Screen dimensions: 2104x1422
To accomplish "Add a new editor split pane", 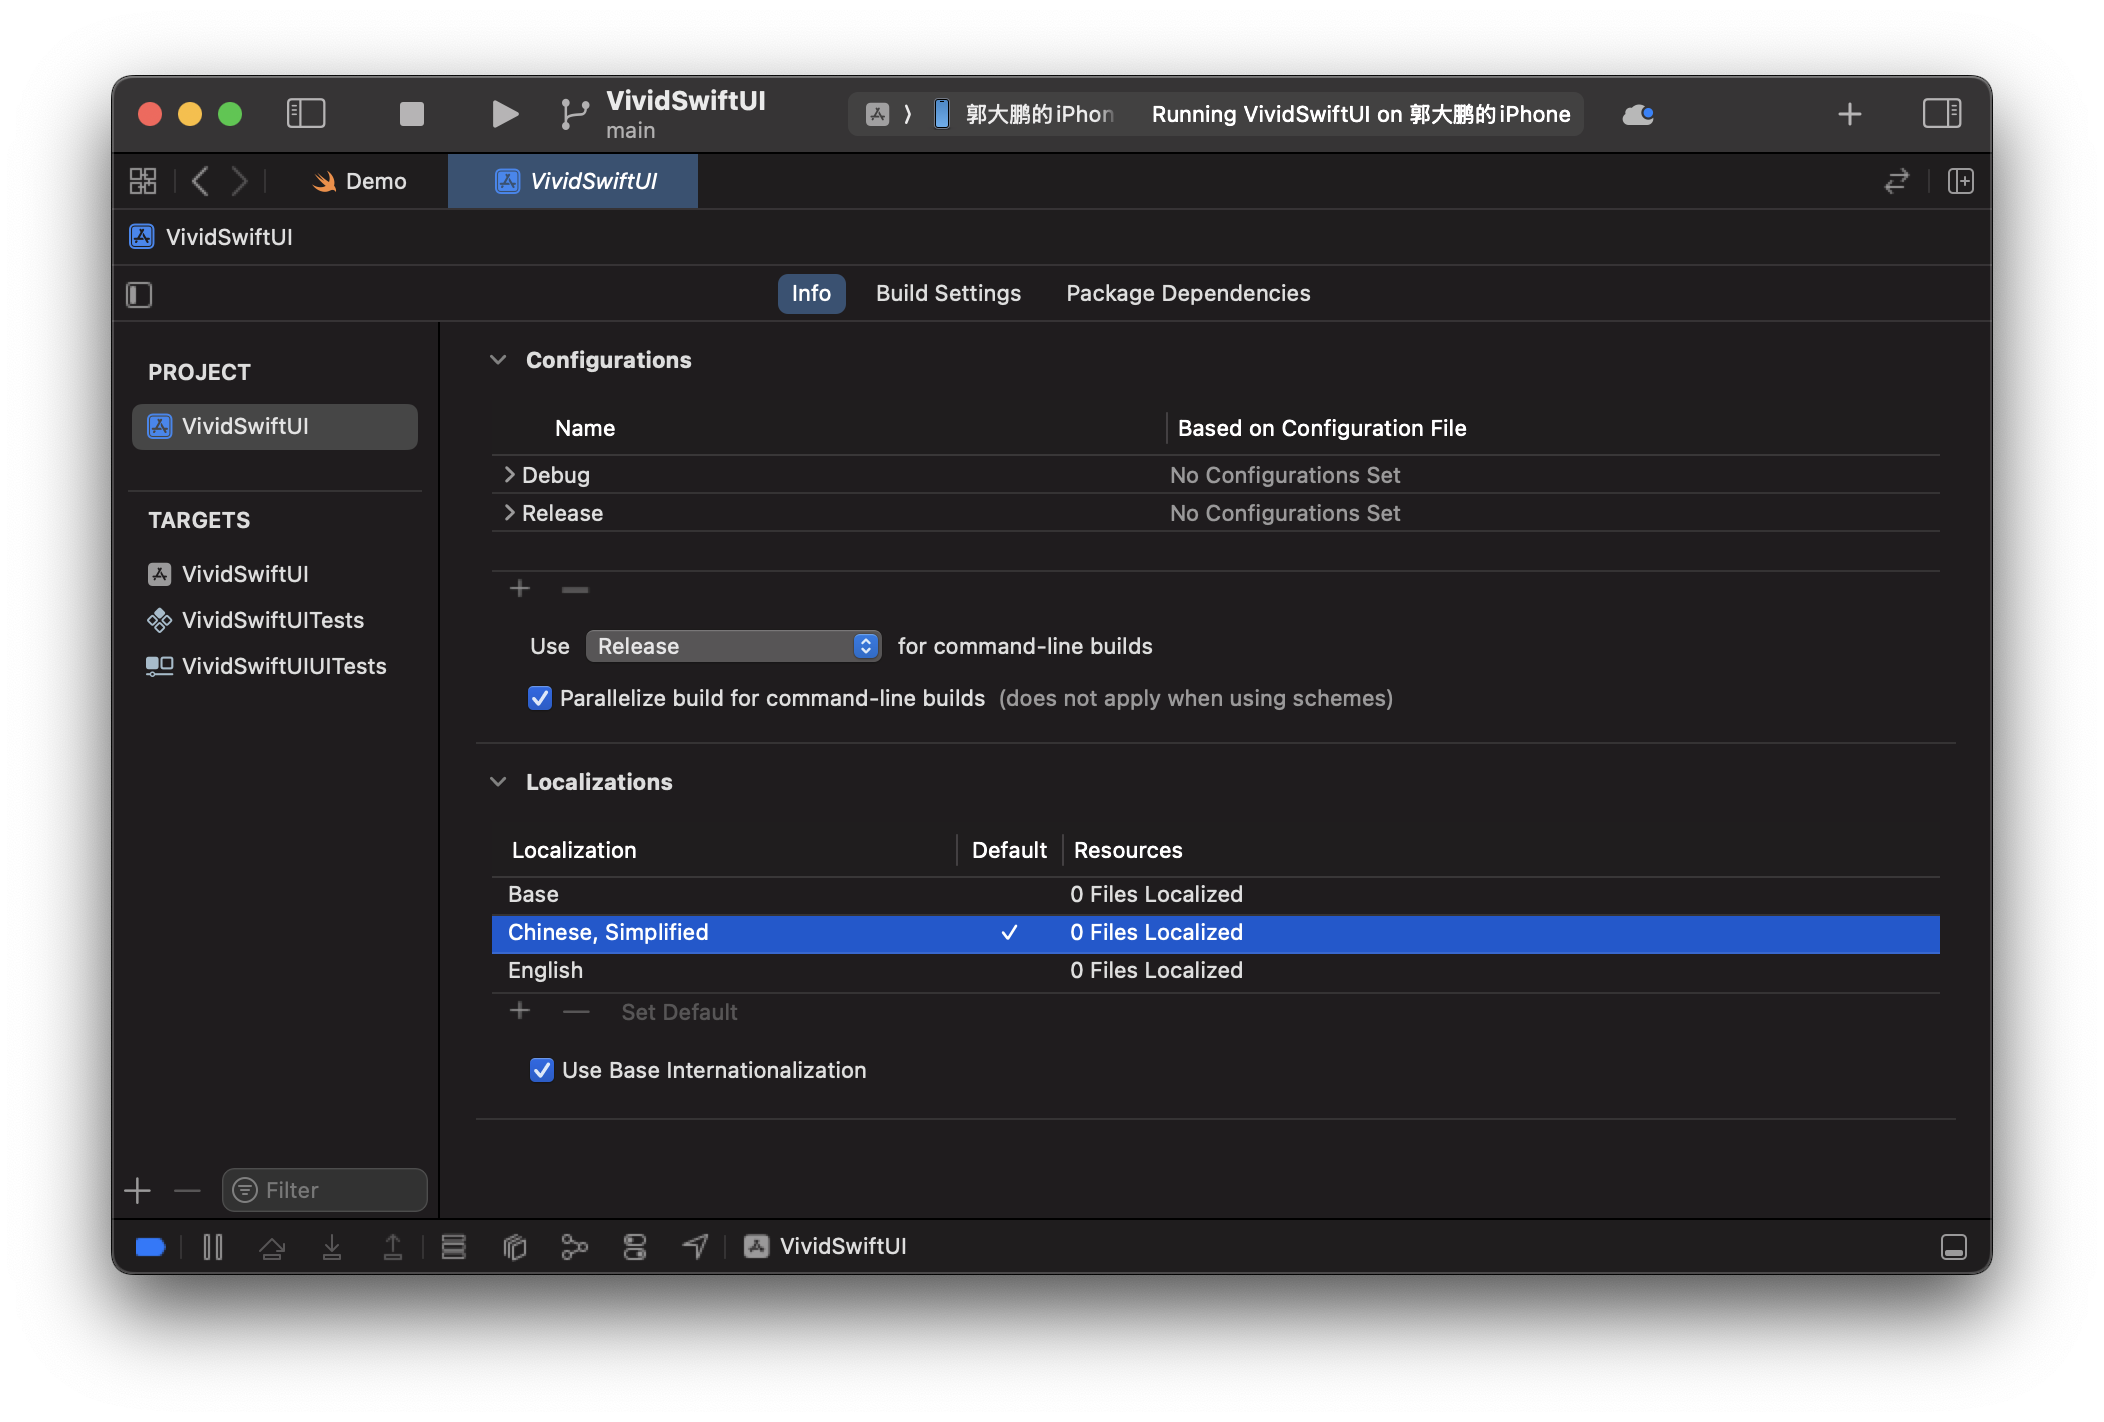I will 1960,181.
